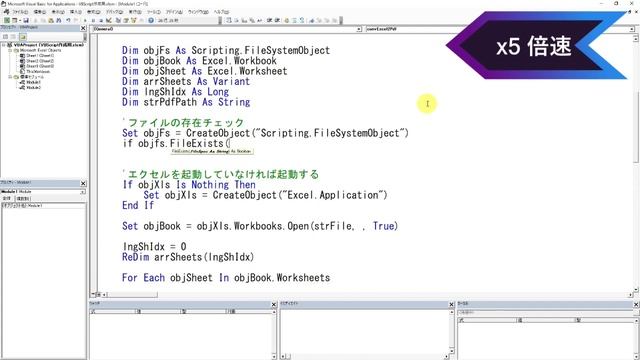Viewport: 640px width, 360px height.
Task: Close the Immediate pane
Action: [x=451, y=304]
